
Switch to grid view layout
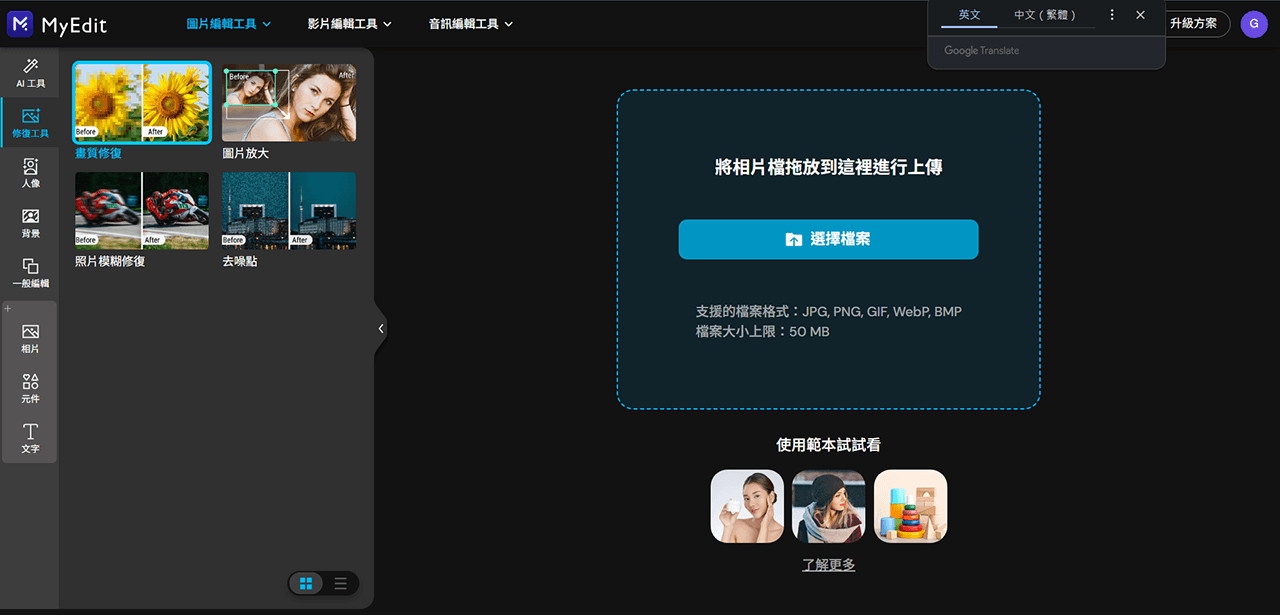pyautogui.click(x=306, y=584)
